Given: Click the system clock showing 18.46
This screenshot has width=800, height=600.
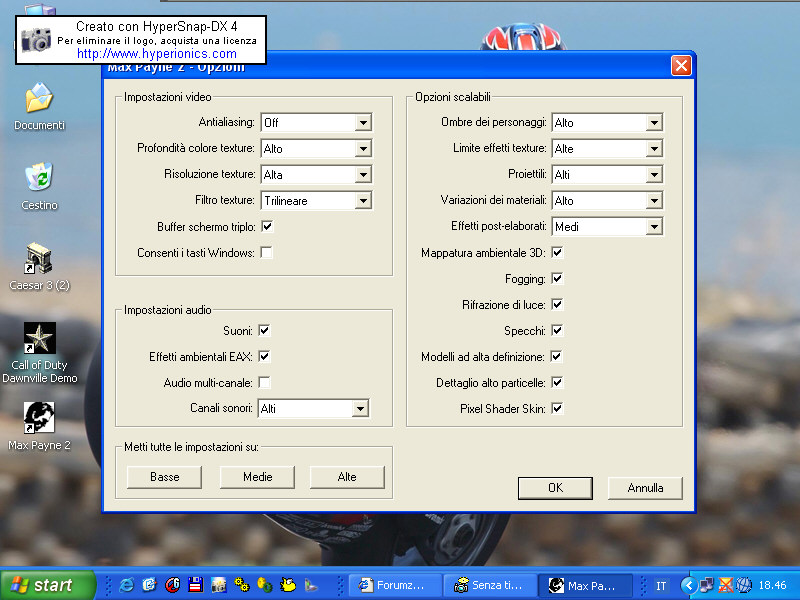Looking at the screenshot, I should pos(772,585).
